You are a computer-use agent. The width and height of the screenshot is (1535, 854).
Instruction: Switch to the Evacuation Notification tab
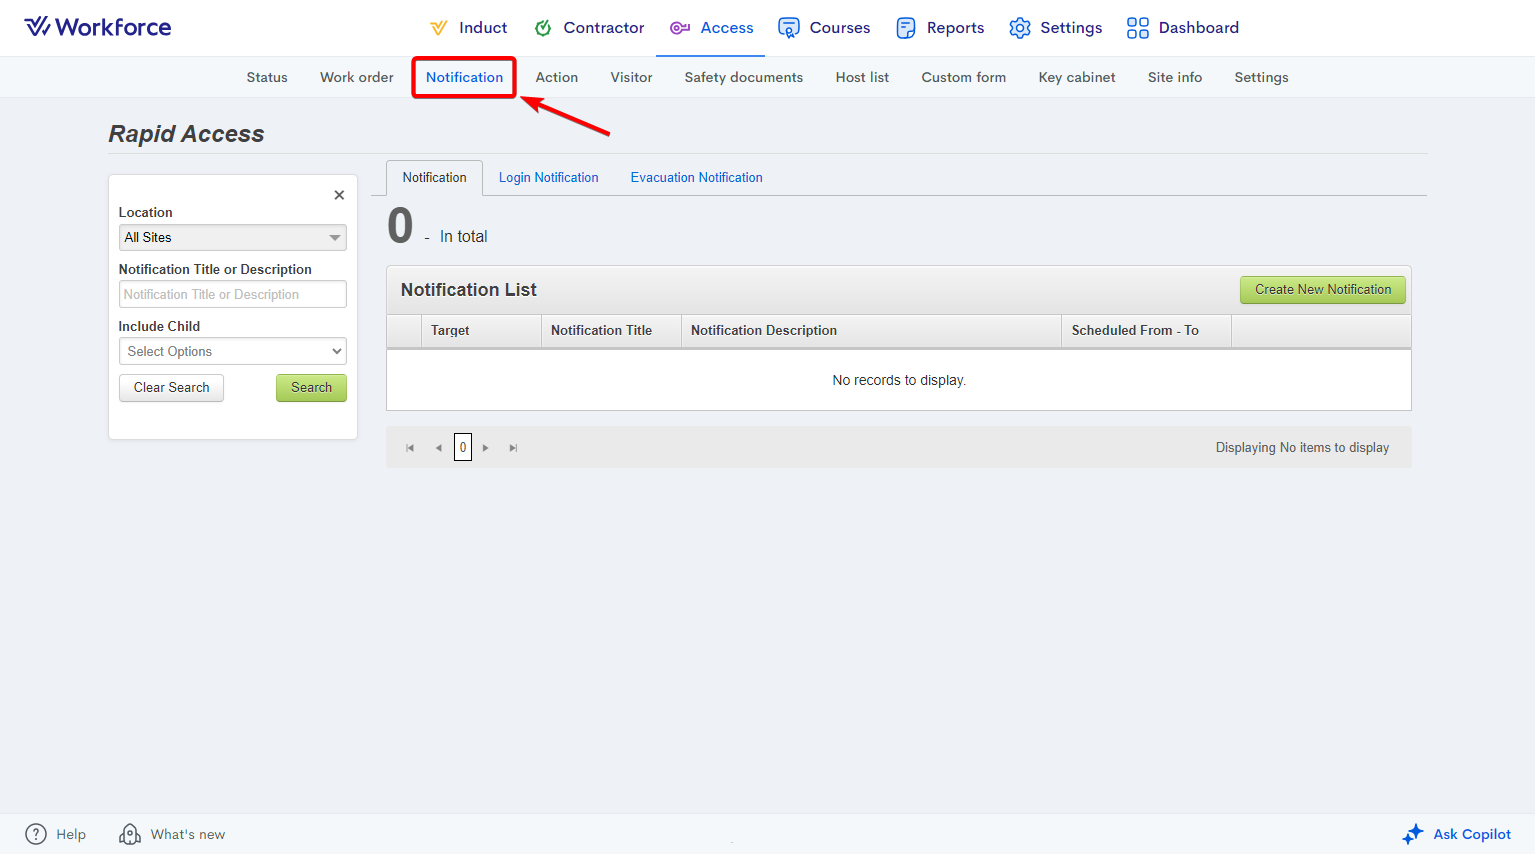(x=696, y=178)
